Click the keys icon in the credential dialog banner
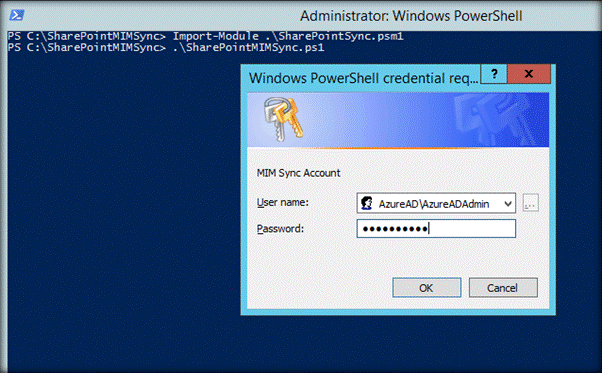This screenshot has height=373, width=602. (283, 119)
